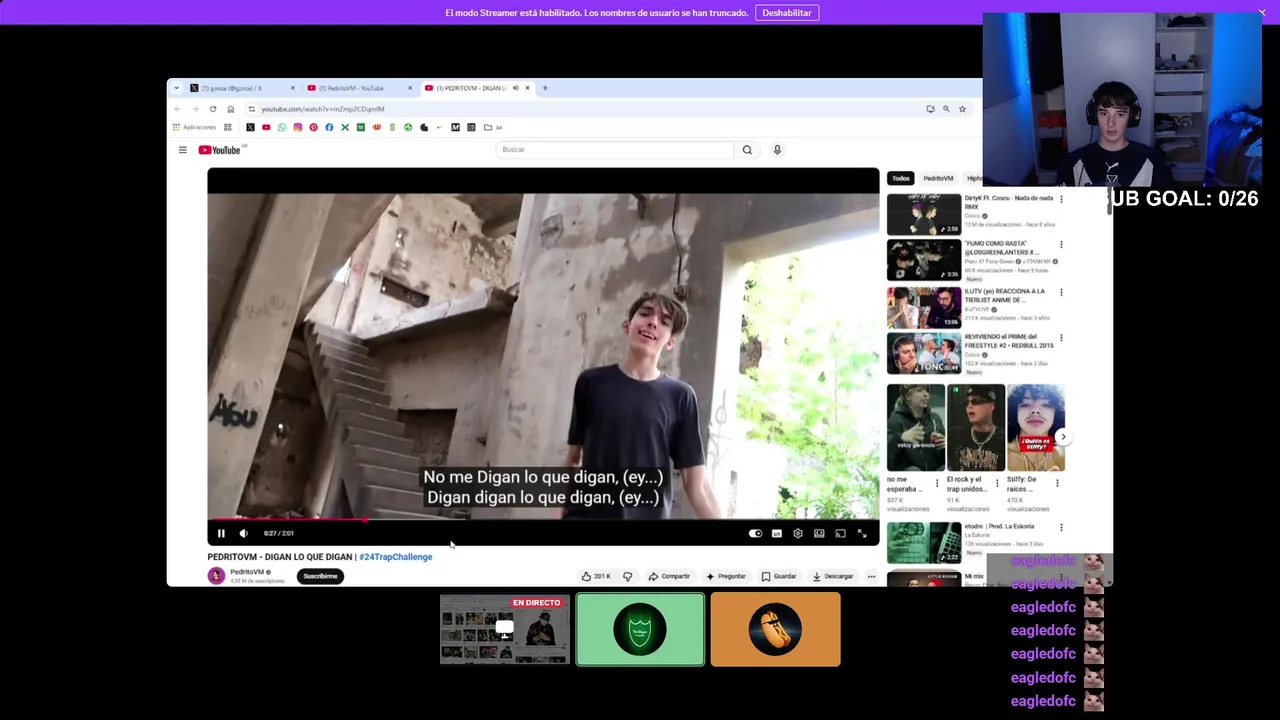Open the PedritoVM channel avatar
Screen dimensions: 1280x720
point(216,575)
